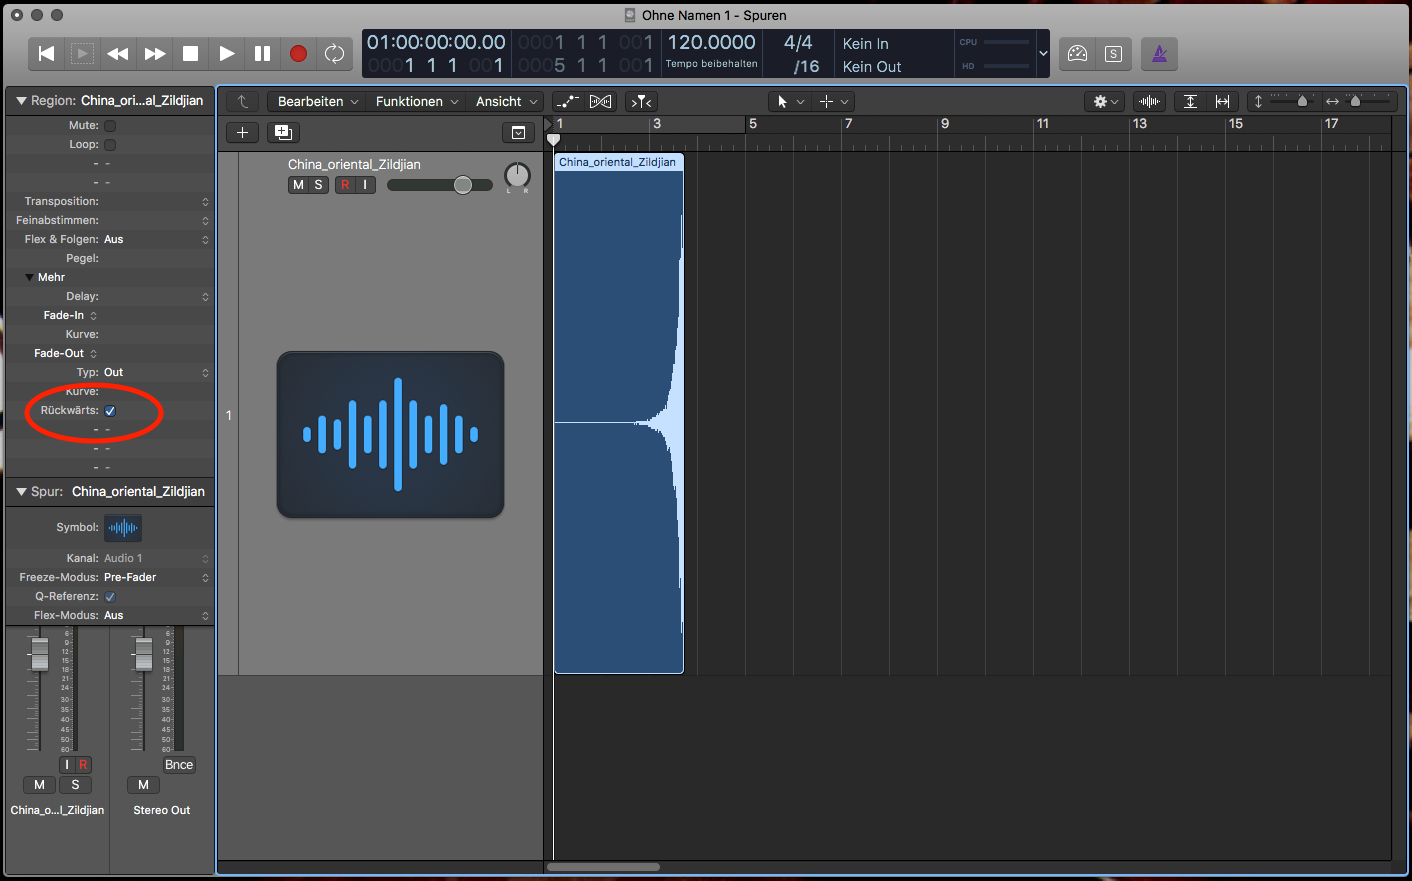The image size is (1412, 881).
Task: Collapse the Mehr disclosure triangle
Action: (30, 277)
